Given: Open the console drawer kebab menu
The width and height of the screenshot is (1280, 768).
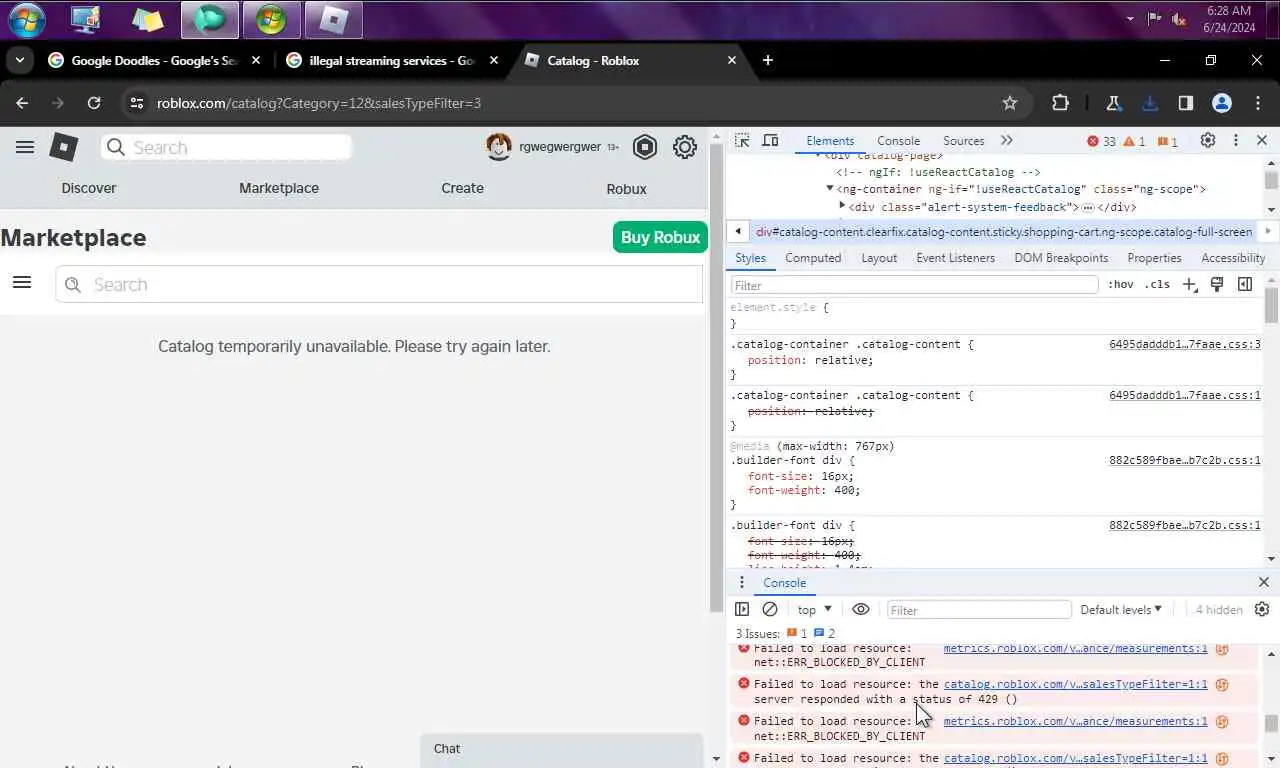Looking at the screenshot, I should (x=742, y=583).
